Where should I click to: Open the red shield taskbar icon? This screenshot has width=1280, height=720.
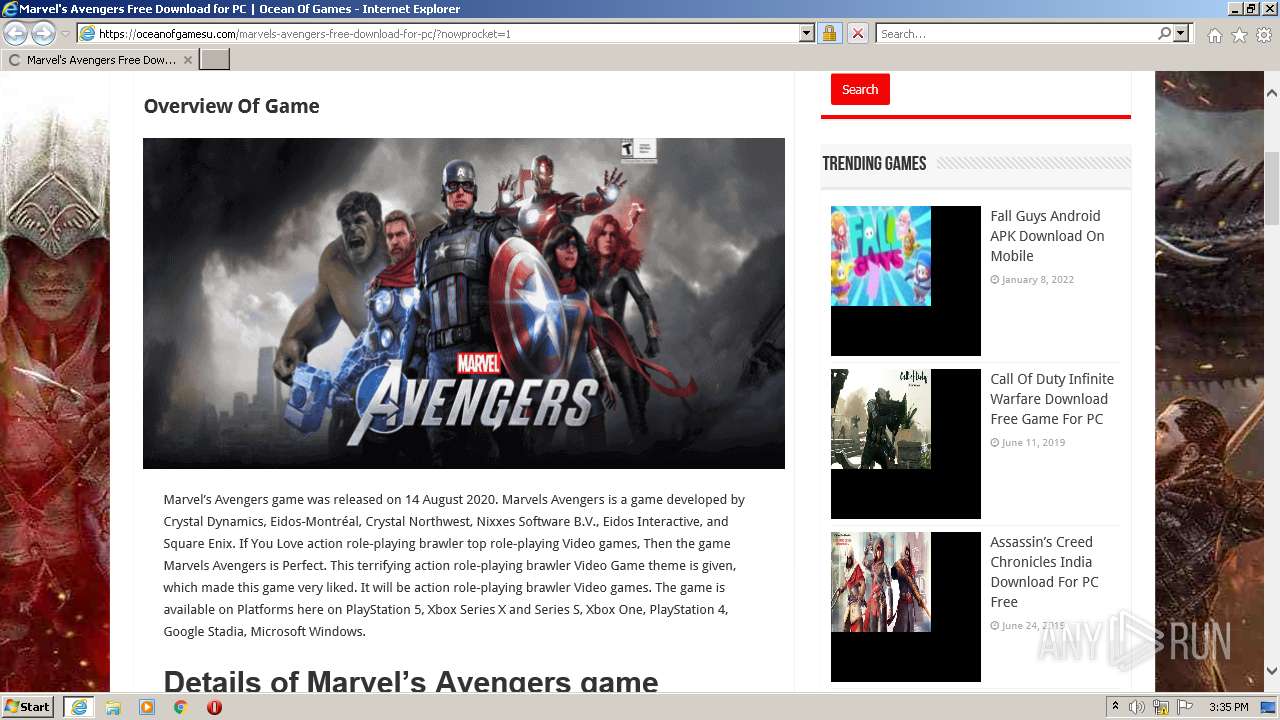coord(214,707)
